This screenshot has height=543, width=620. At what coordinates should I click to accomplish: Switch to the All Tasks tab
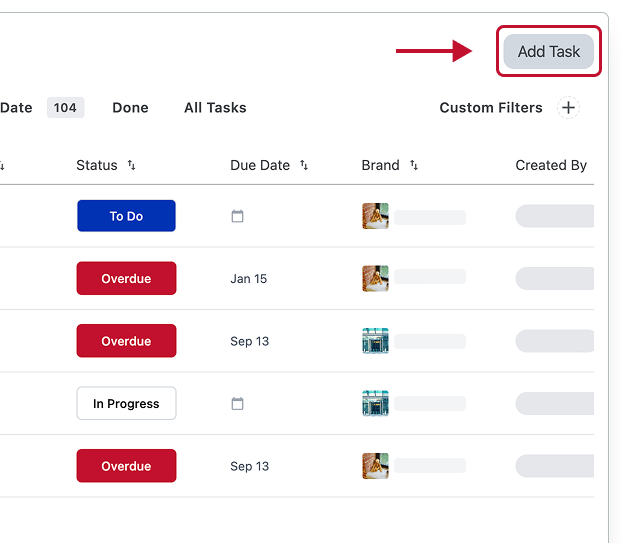[215, 108]
